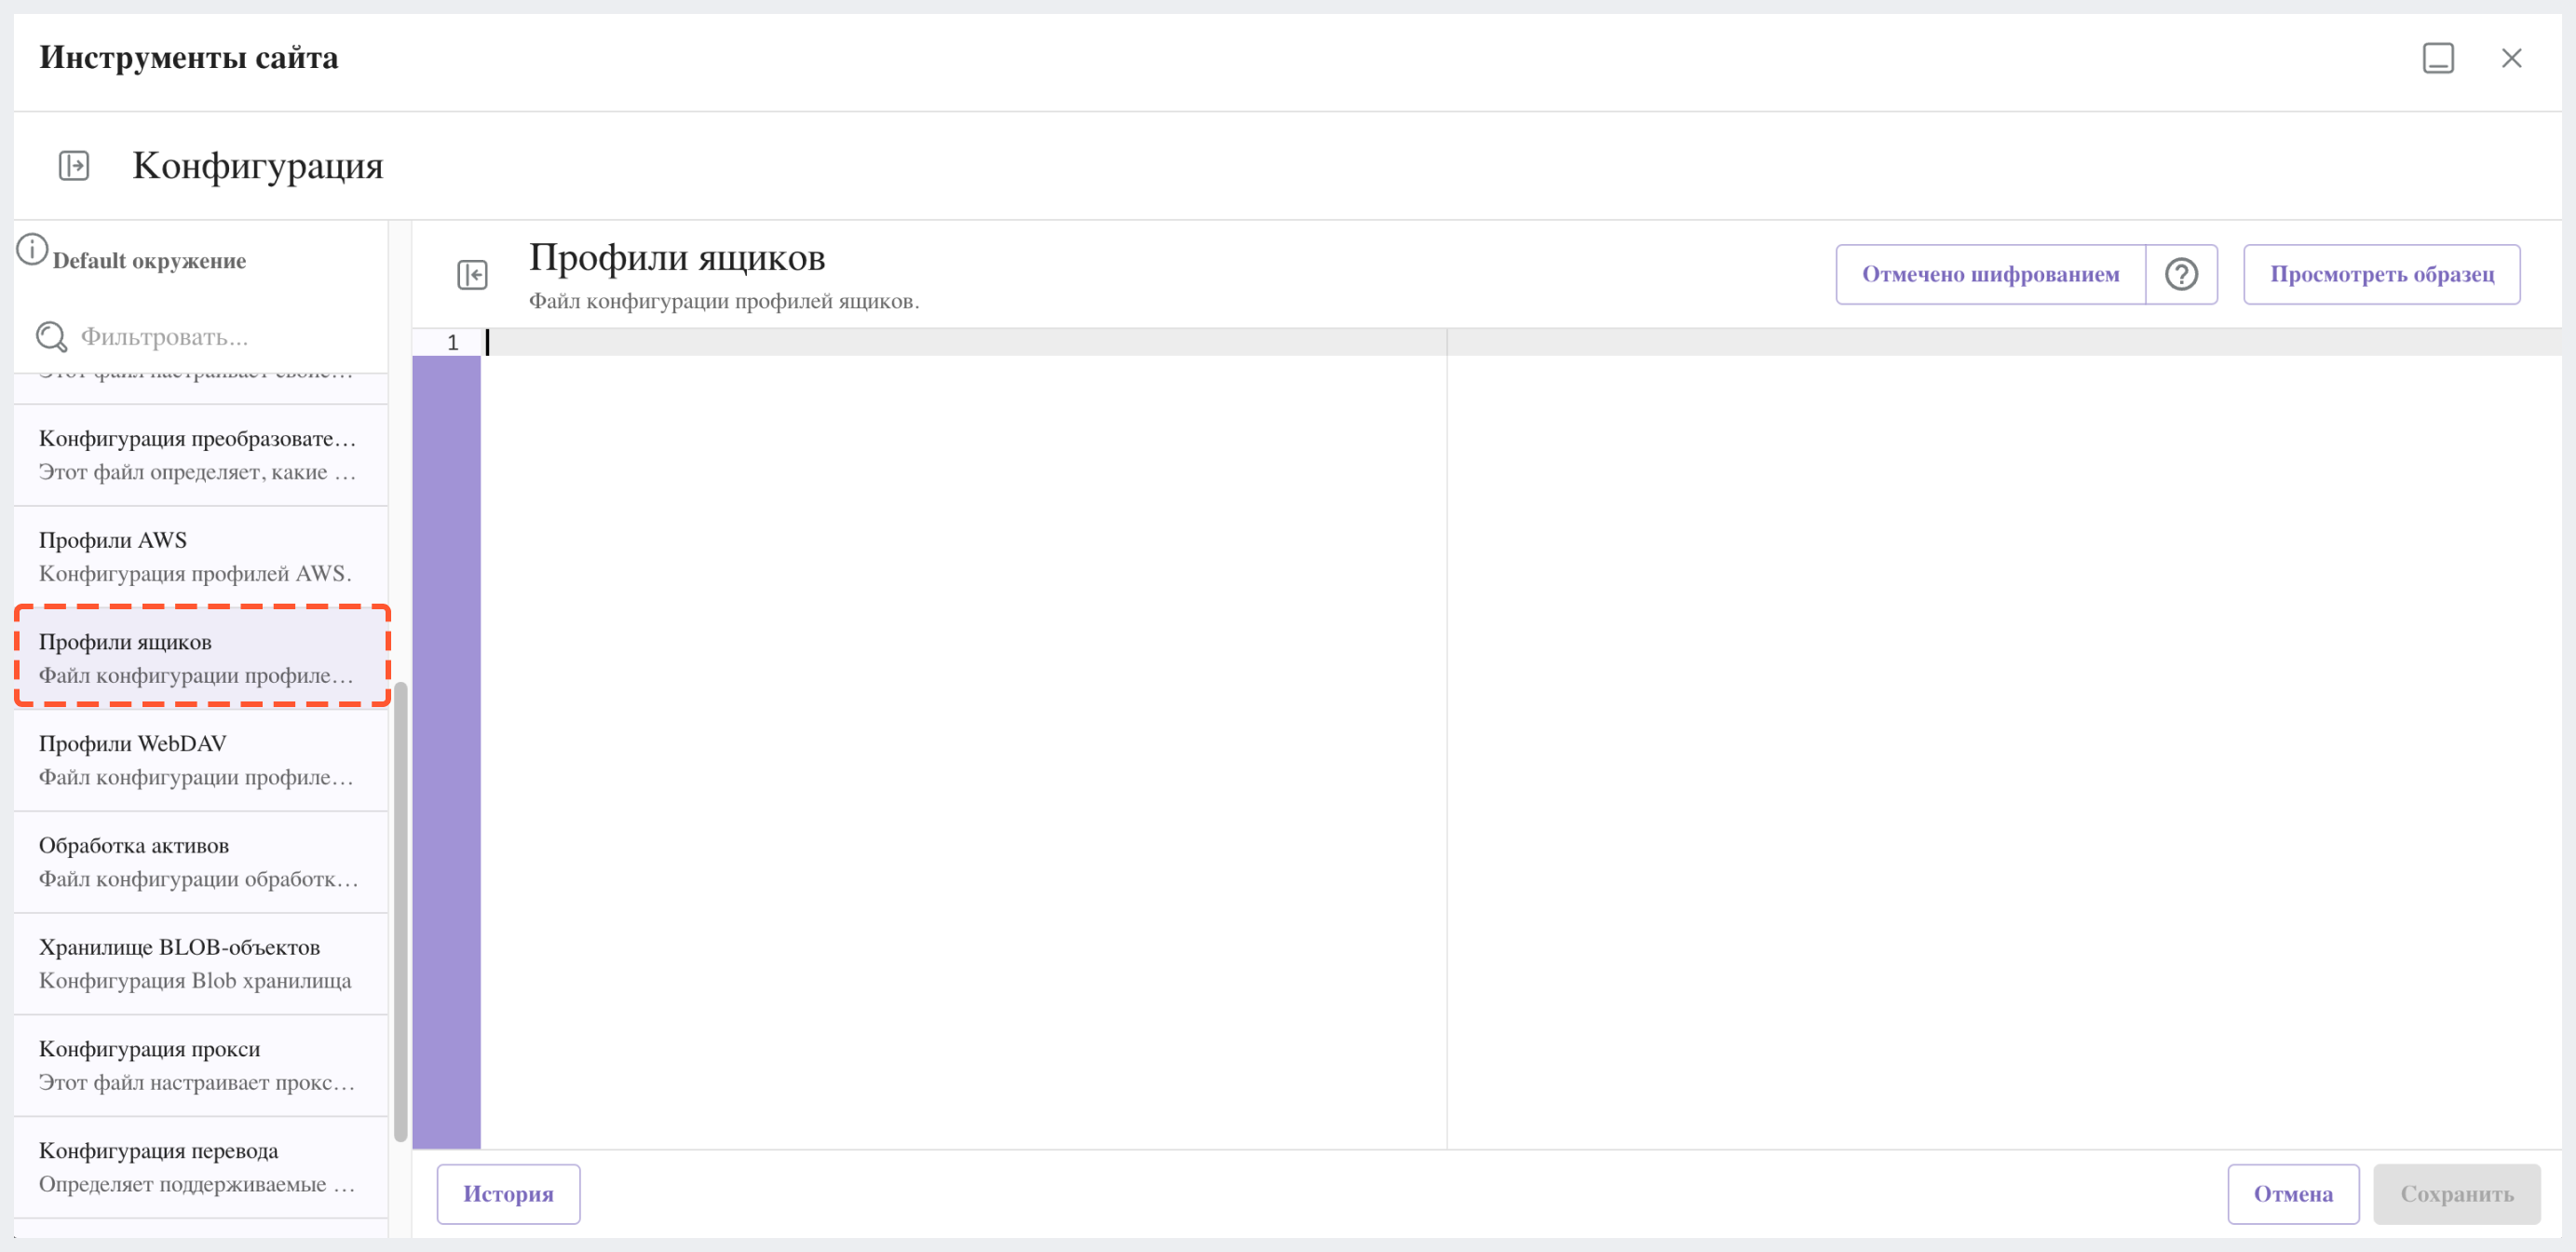This screenshot has width=2576, height=1252.
Task: Select Конфигурация преобразовате… list item
Action: tap(201, 455)
